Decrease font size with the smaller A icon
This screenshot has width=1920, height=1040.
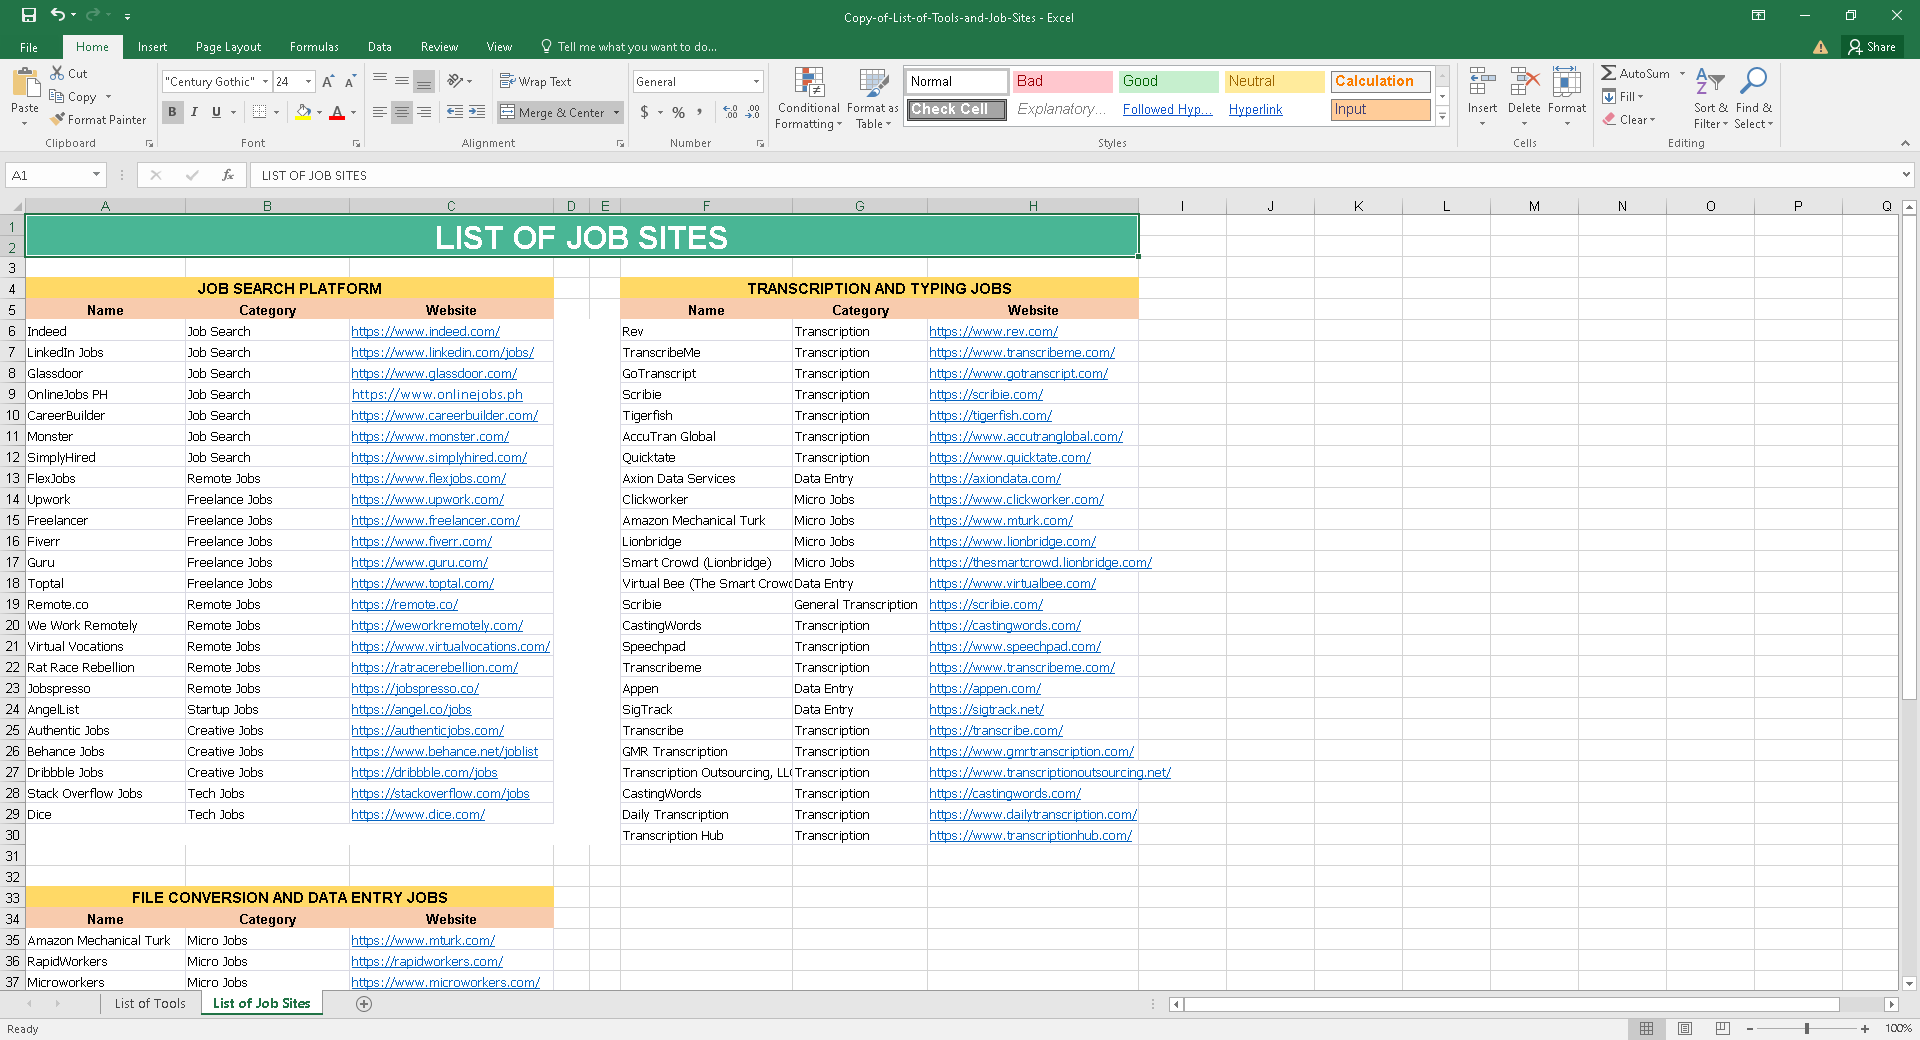(350, 82)
